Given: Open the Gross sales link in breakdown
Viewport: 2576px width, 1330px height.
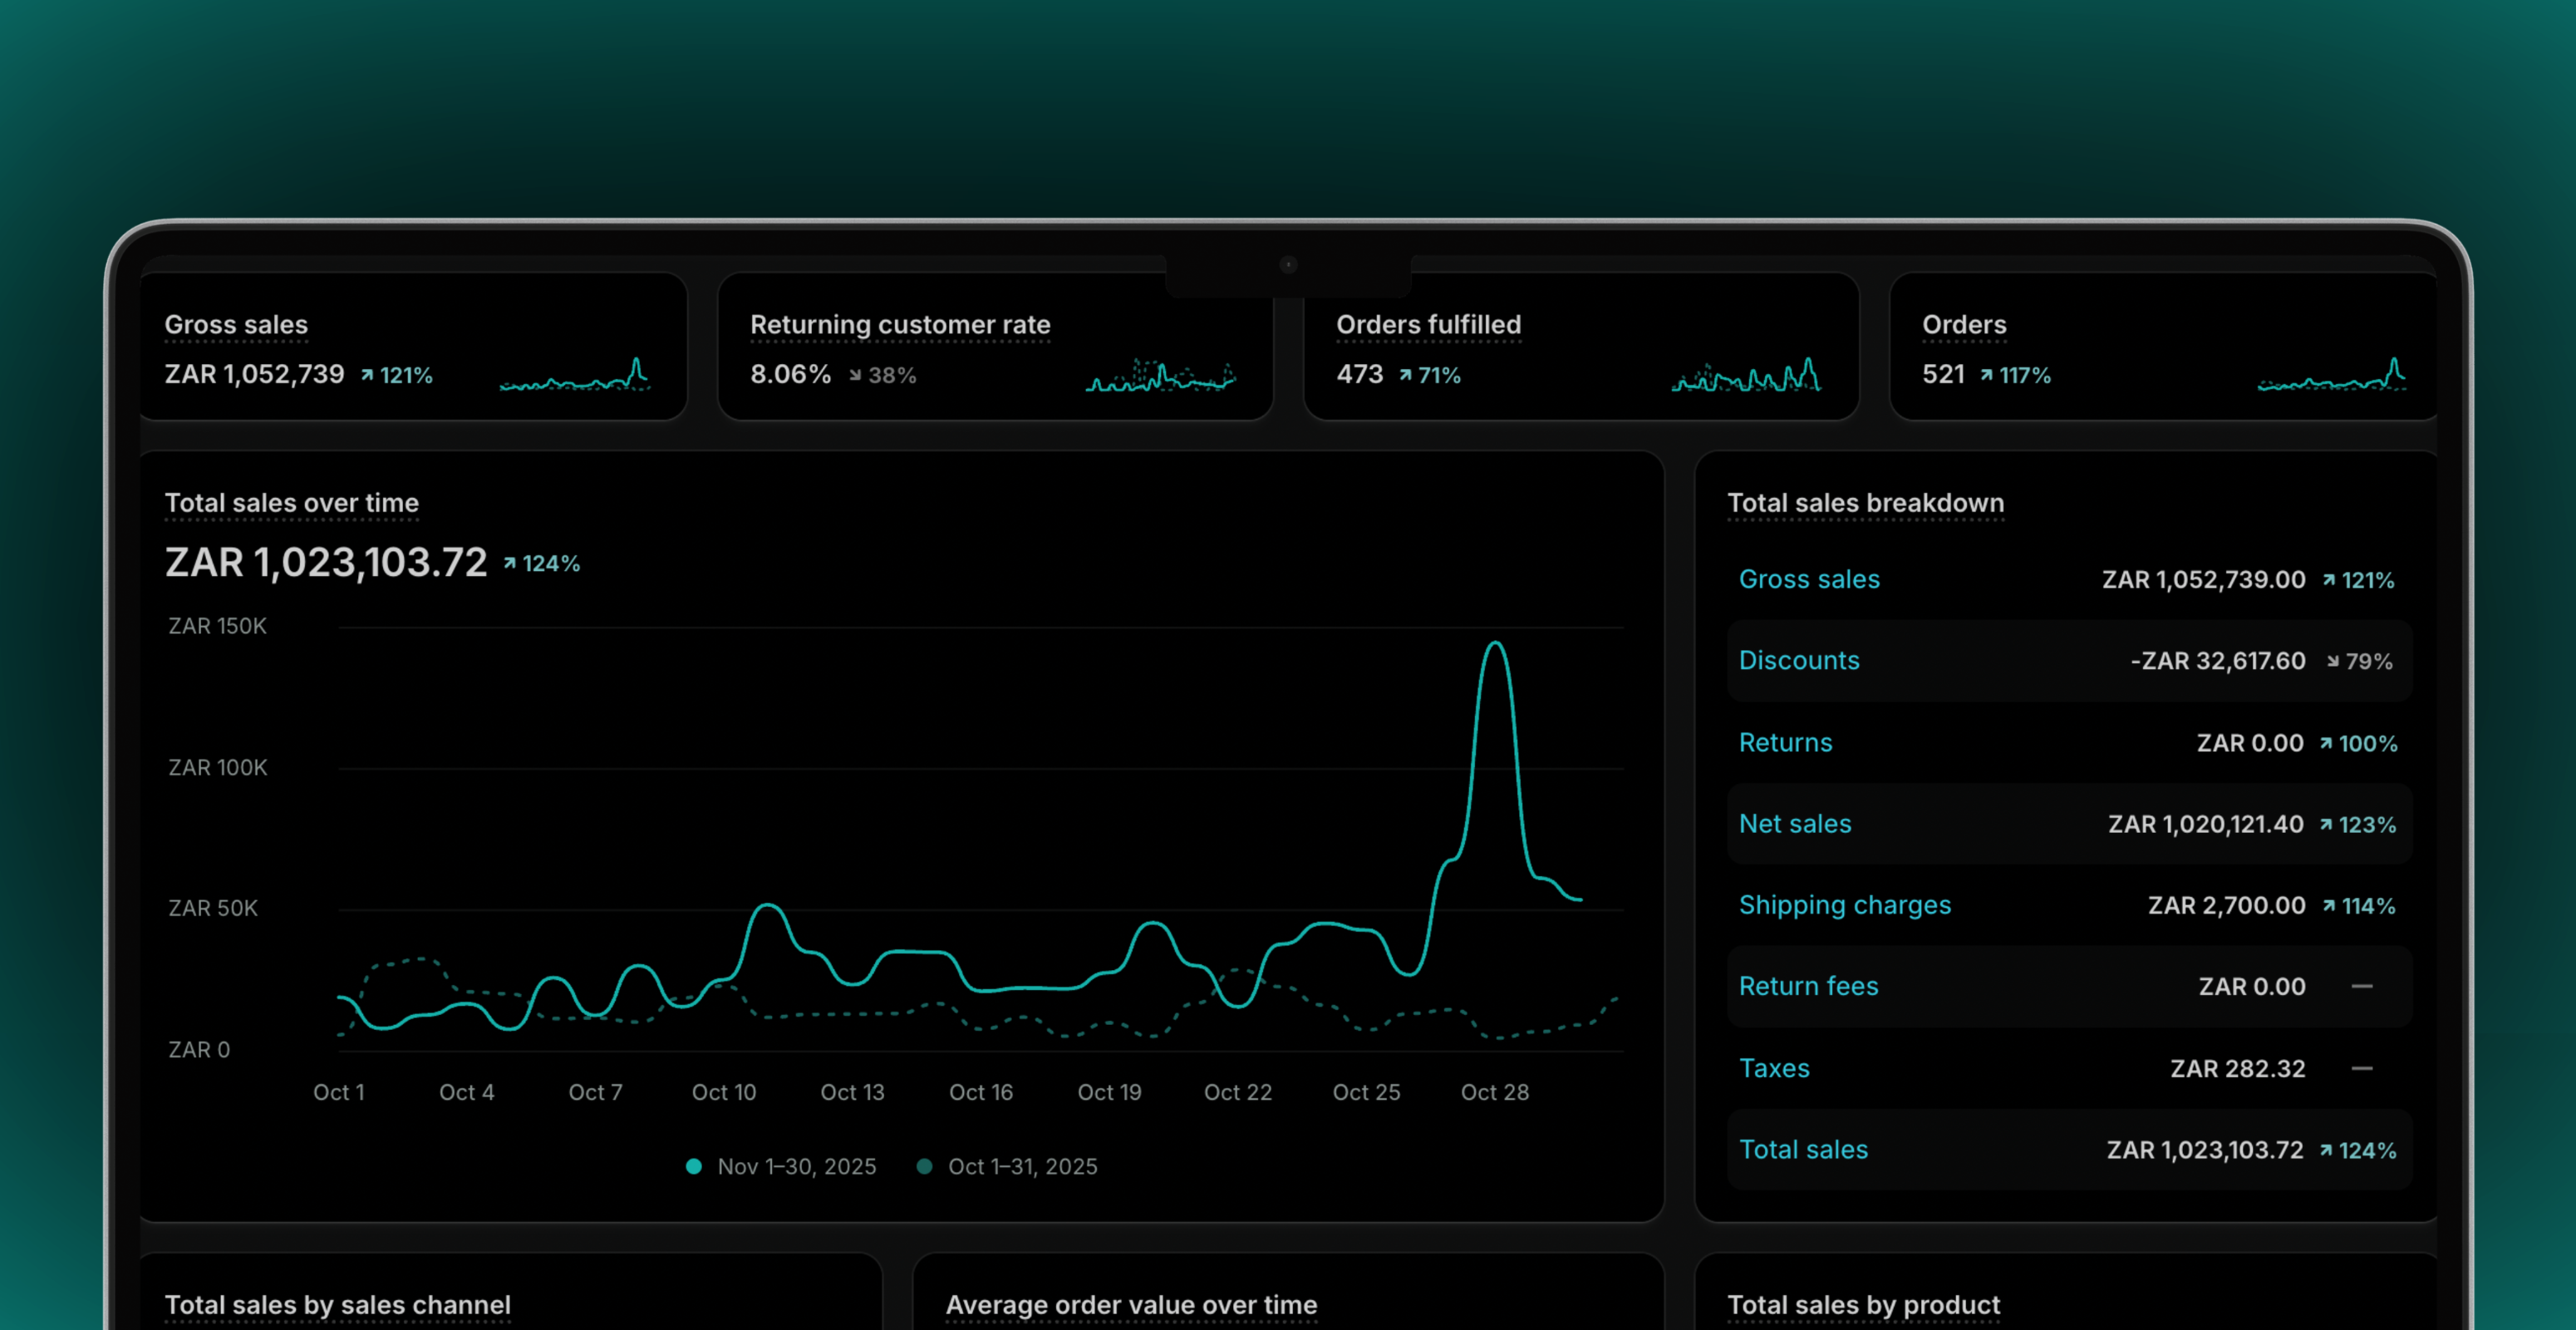Looking at the screenshot, I should 1809,580.
